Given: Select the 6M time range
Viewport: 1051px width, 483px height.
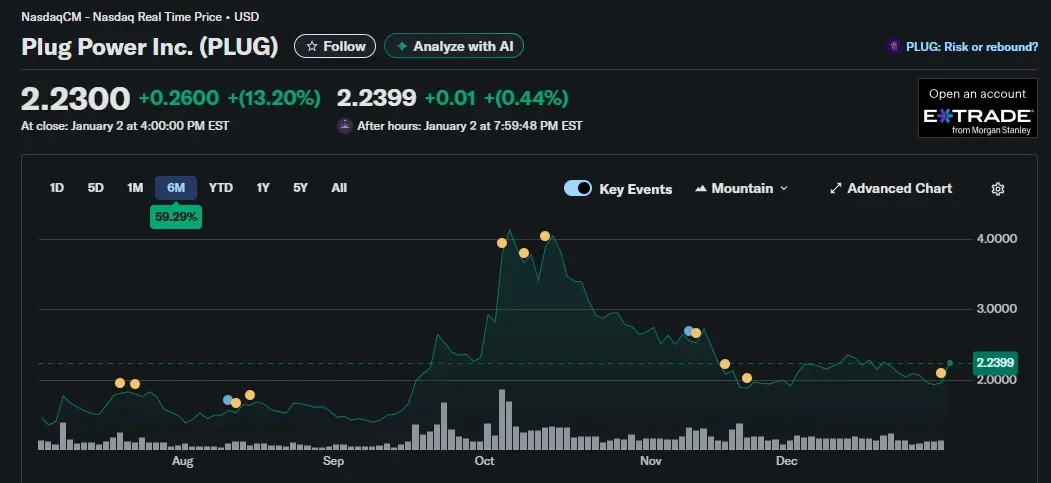Looking at the screenshot, I should pos(176,188).
